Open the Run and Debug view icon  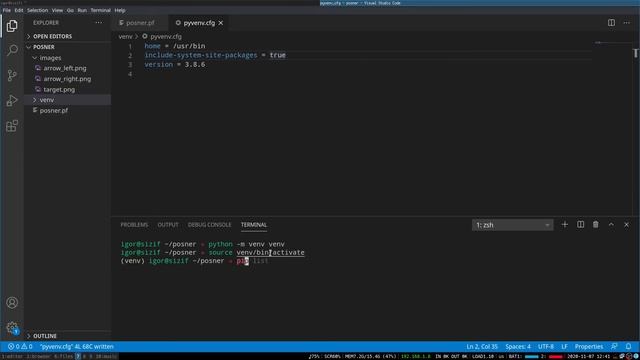pos(12,100)
